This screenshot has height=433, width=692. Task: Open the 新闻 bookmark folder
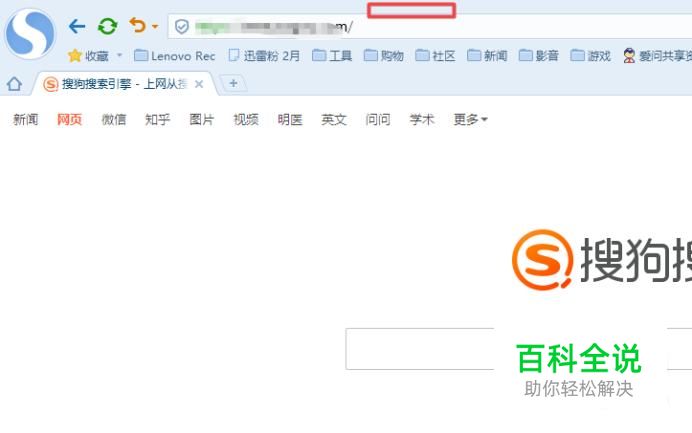[x=487, y=56]
